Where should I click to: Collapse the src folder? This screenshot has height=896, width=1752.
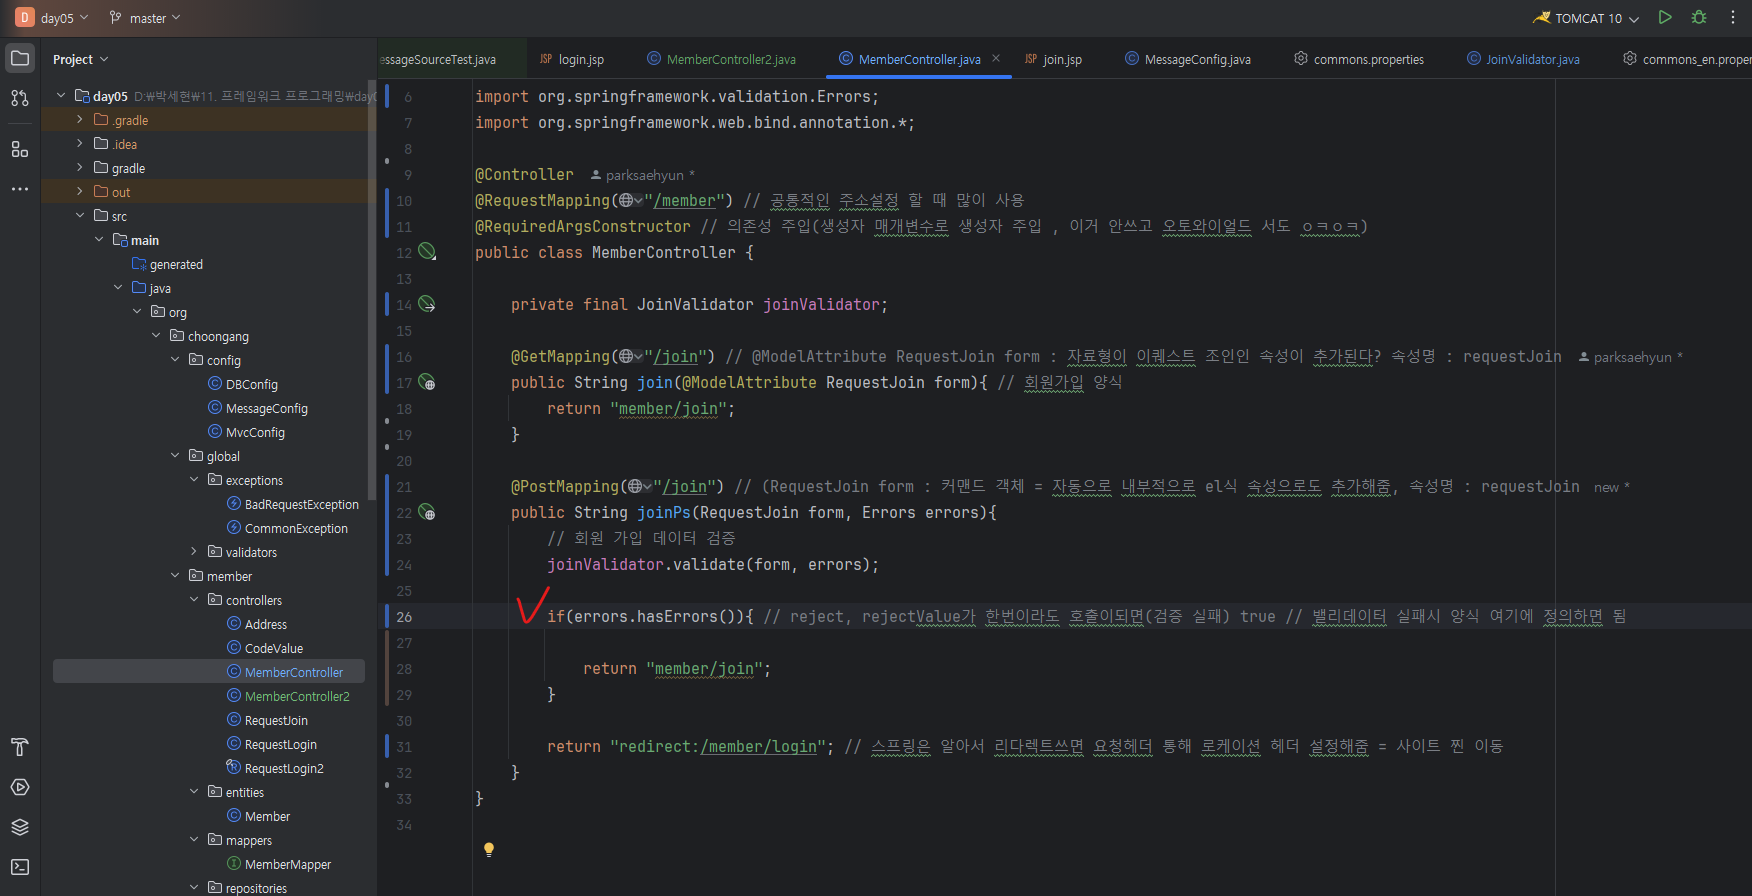pos(80,216)
